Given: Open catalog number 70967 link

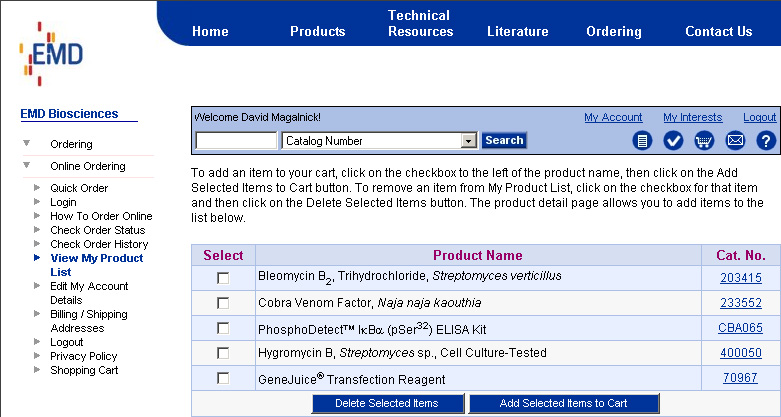Looking at the screenshot, I should coord(740,378).
